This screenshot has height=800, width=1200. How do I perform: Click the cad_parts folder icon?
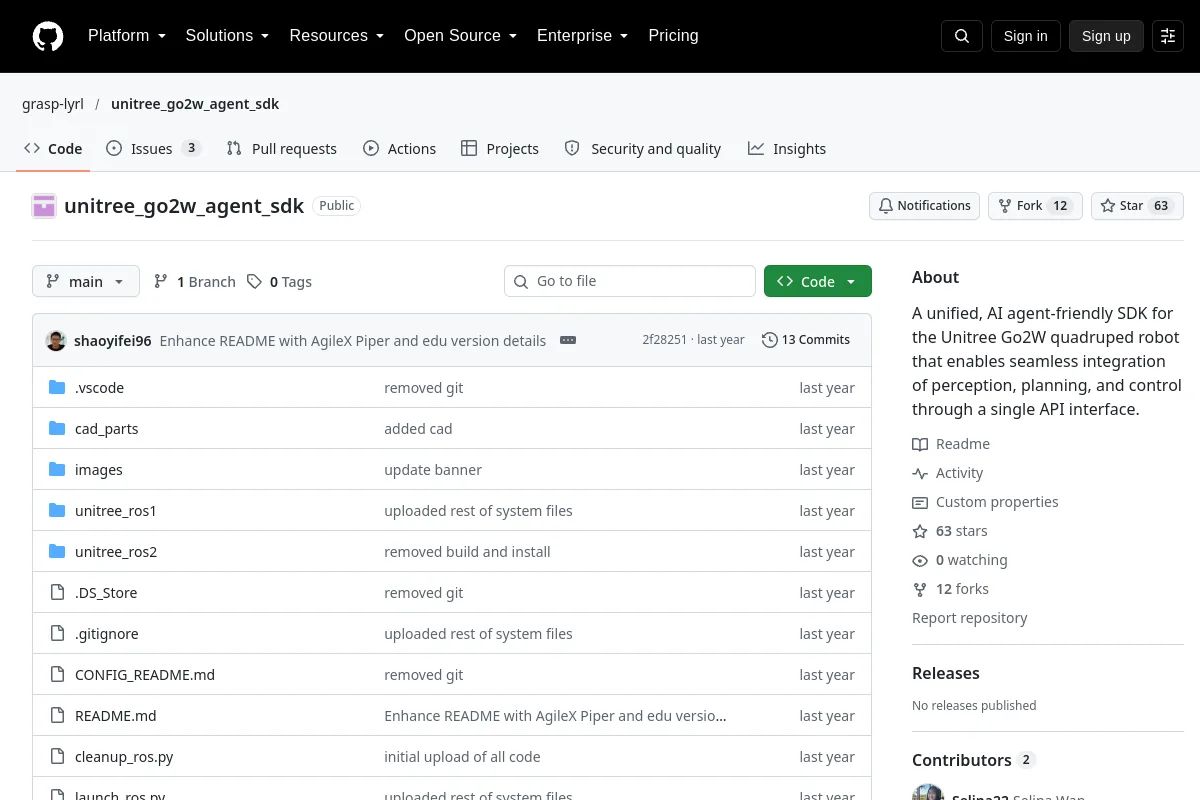point(57,429)
